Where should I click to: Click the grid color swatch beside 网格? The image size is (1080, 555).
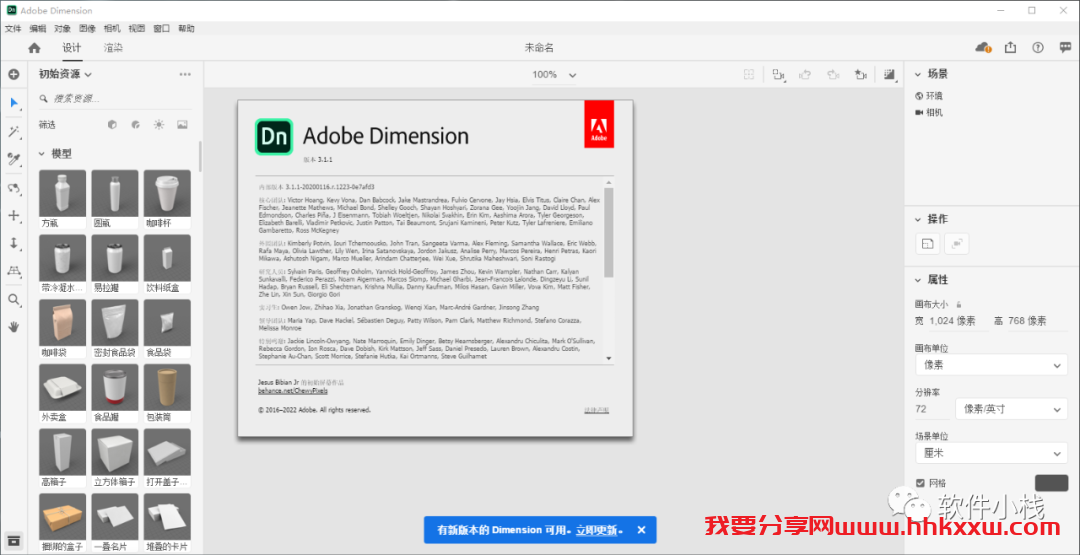click(1051, 483)
